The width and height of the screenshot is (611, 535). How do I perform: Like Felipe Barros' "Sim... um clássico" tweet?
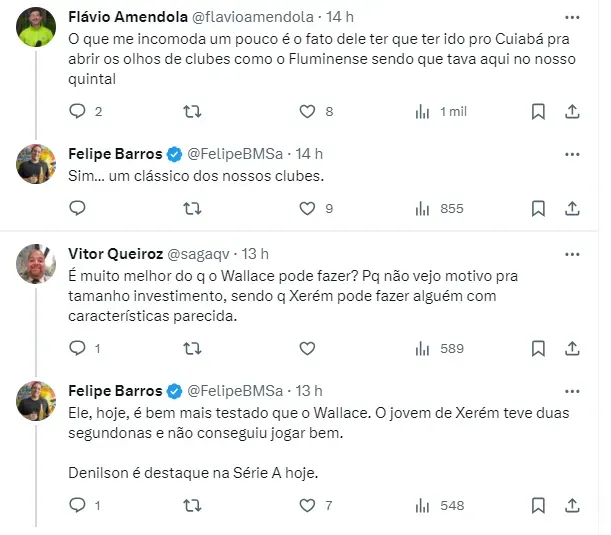pyautogui.click(x=308, y=208)
